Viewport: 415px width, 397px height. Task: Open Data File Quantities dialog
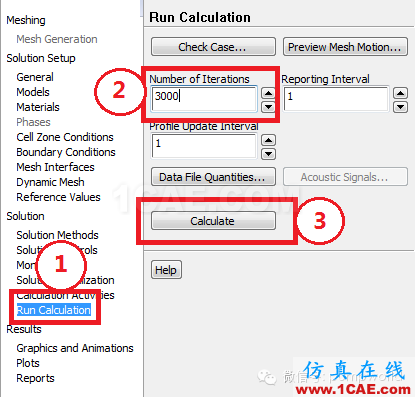(x=213, y=177)
